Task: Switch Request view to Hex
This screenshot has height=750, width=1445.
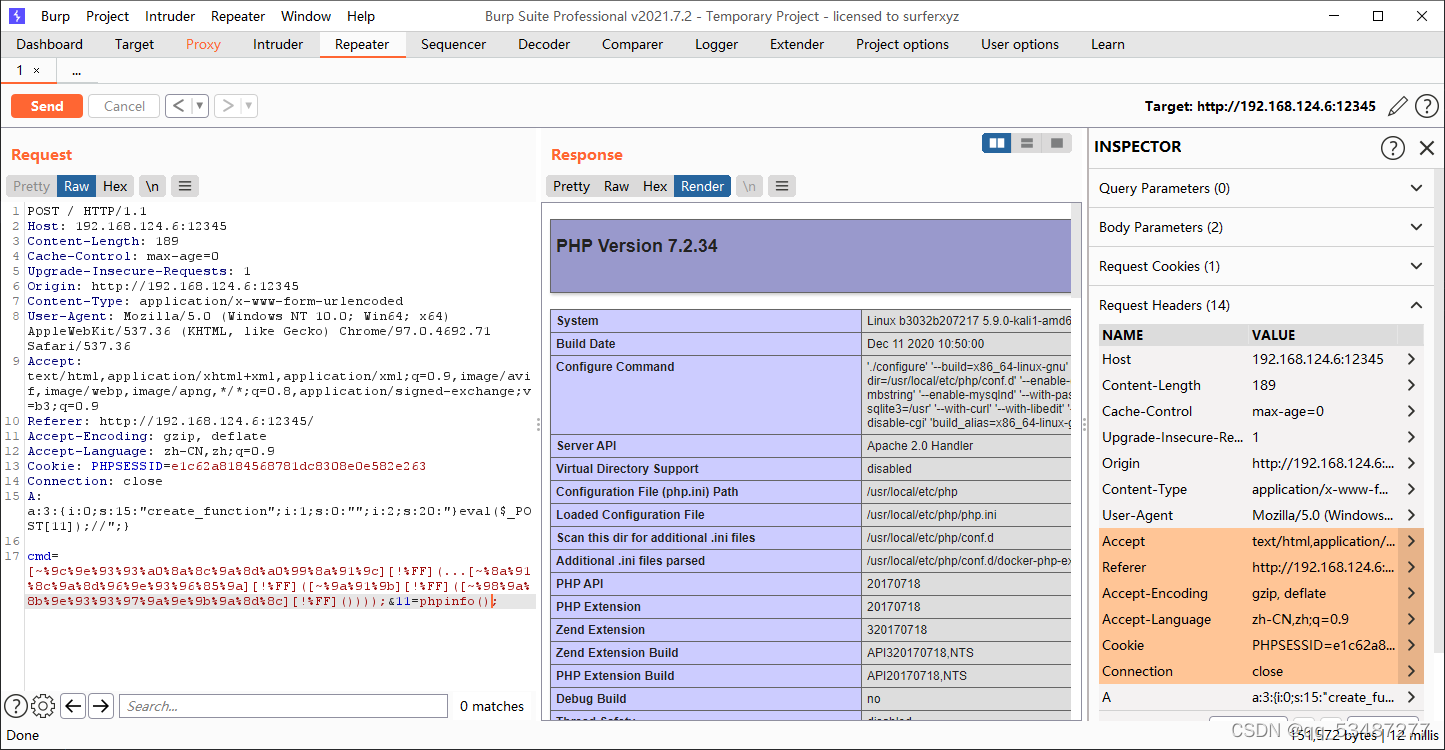Action: 115,186
